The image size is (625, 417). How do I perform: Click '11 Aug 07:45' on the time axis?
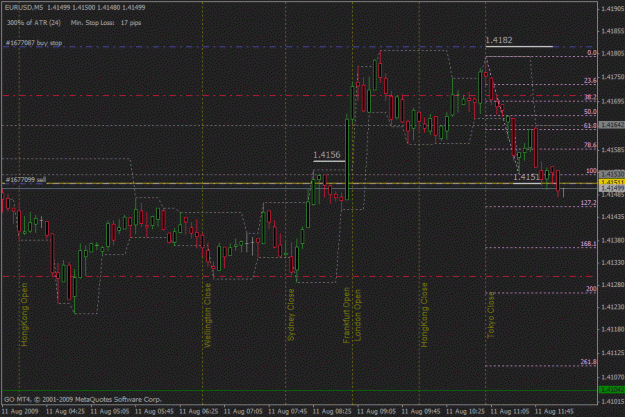pyautogui.click(x=287, y=411)
